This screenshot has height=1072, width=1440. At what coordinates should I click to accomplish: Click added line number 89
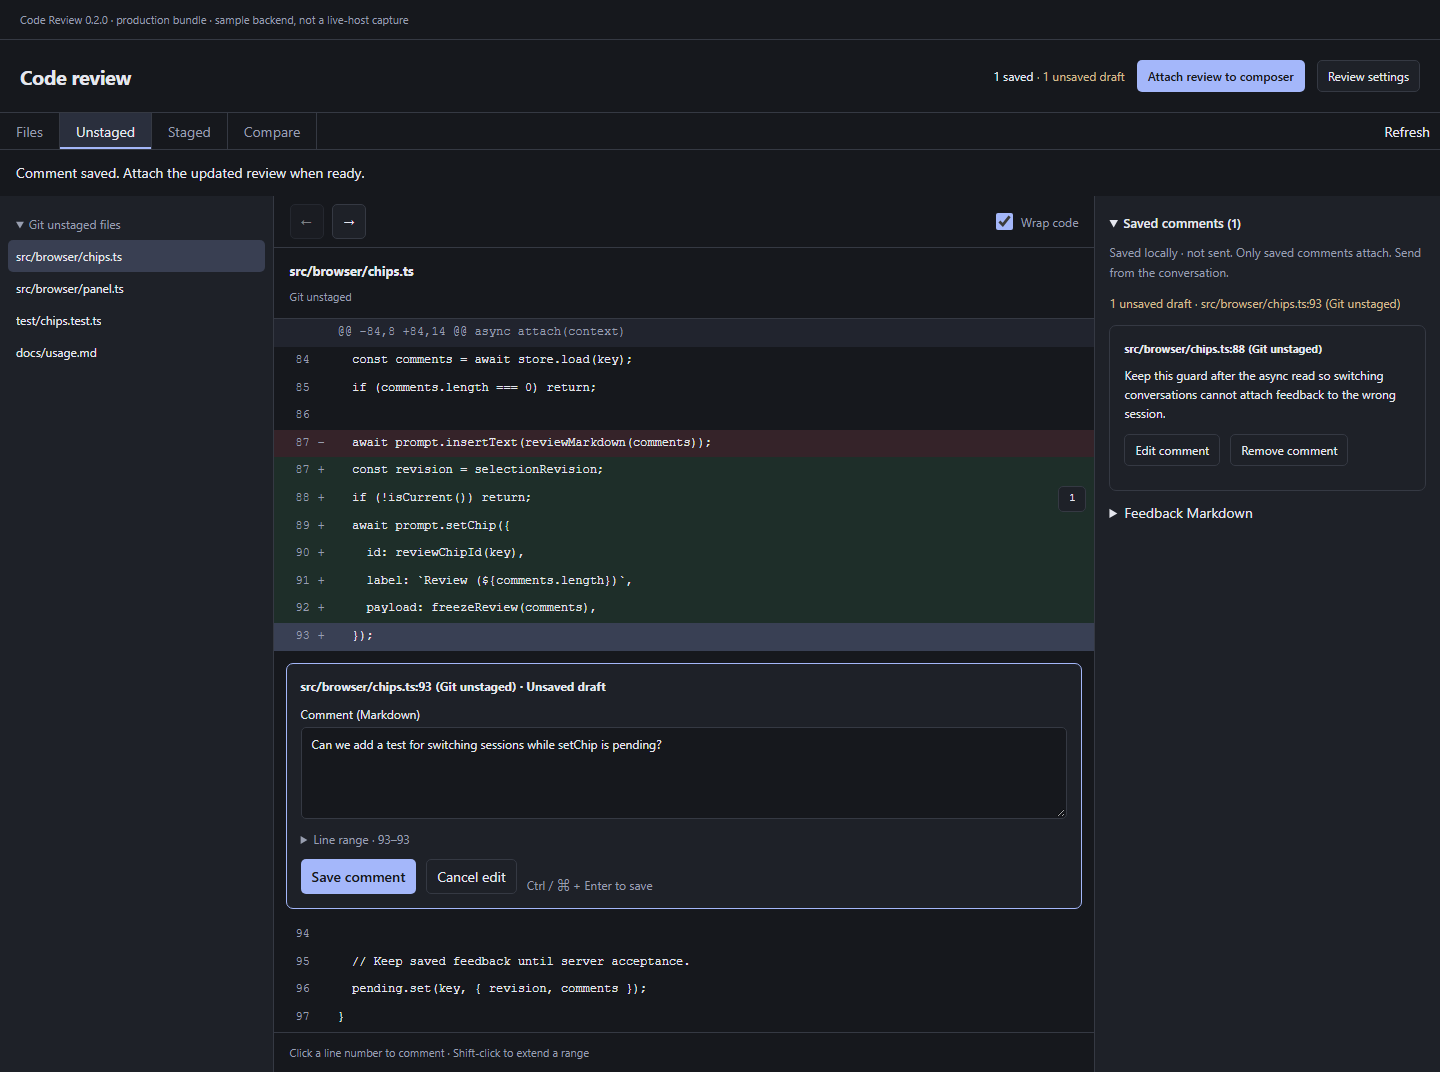click(303, 526)
